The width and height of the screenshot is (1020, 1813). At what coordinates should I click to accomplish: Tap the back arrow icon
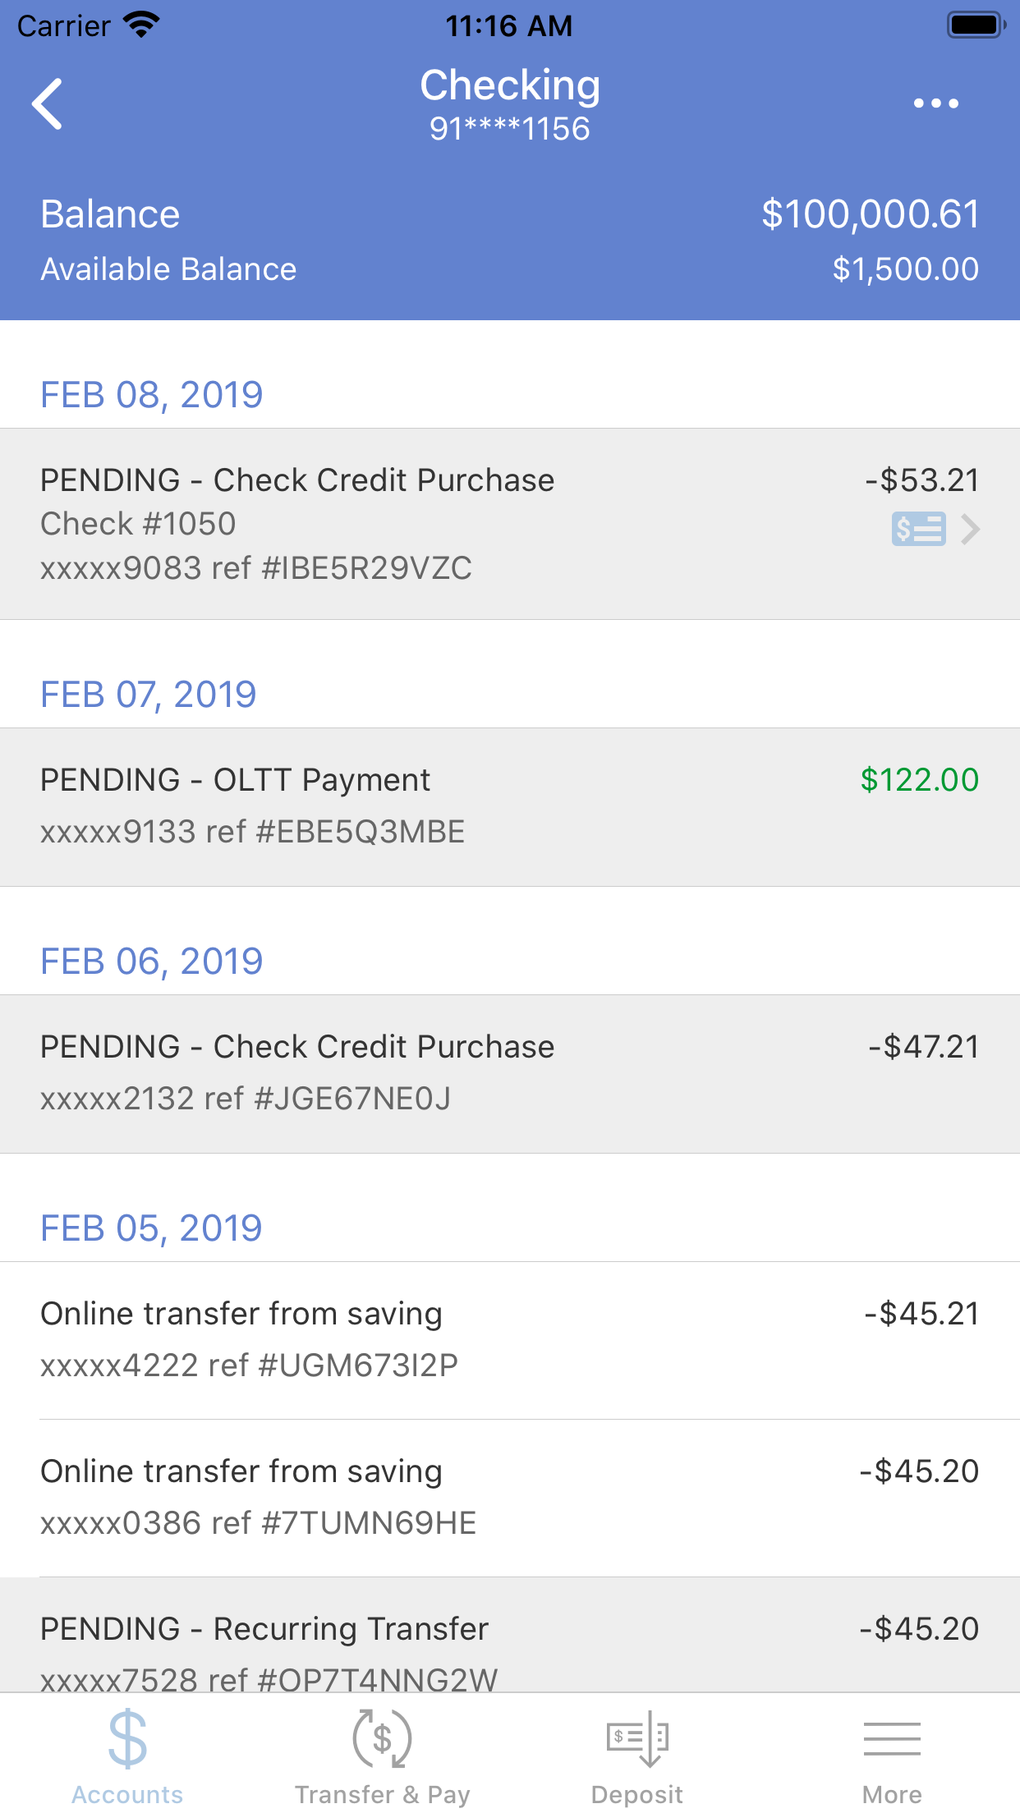pyautogui.click(x=47, y=104)
